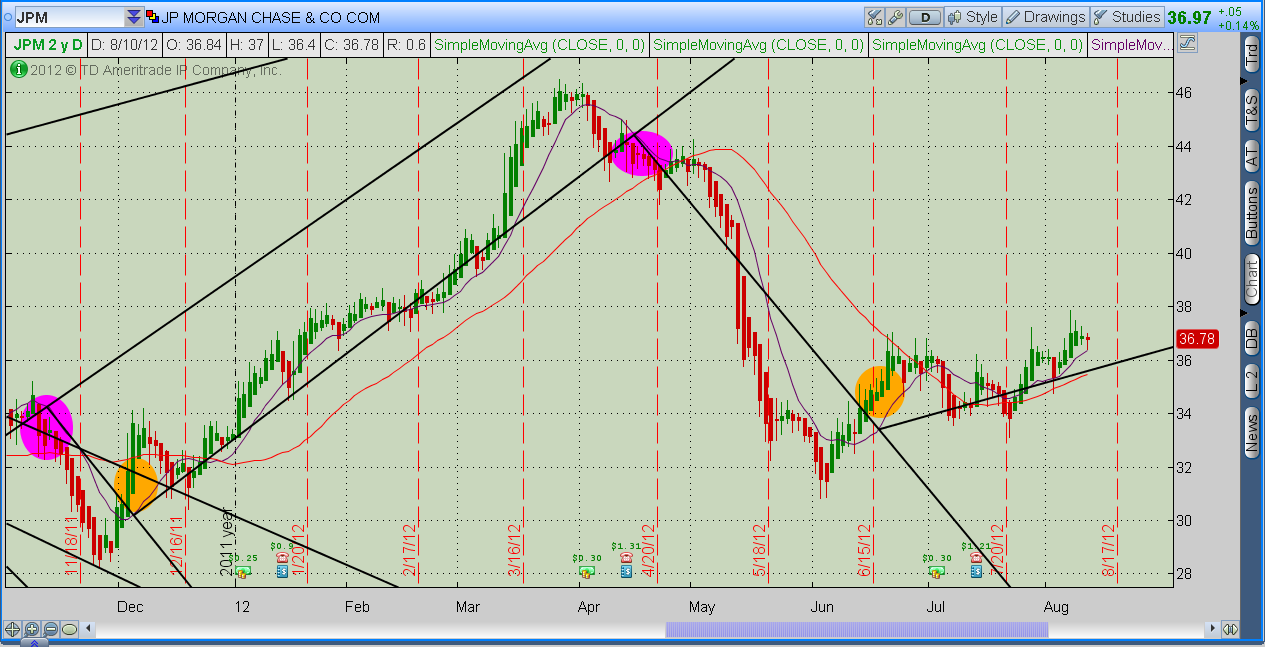The width and height of the screenshot is (1265, 647).
Task: Click the scroll right arrow on timeline
Action: tap(1214, 629)
